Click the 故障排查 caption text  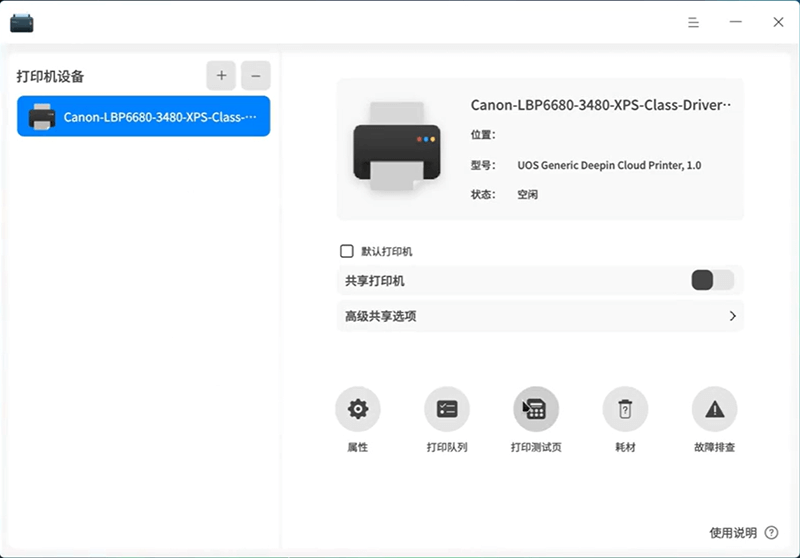coord(714,447)
